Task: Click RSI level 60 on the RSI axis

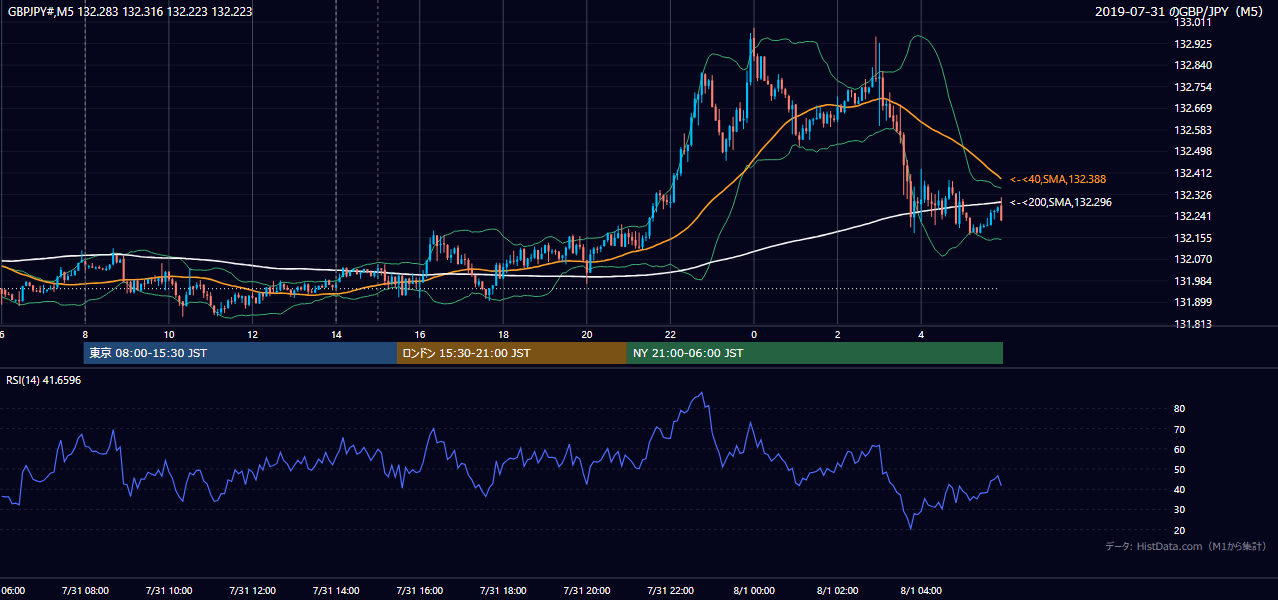Action: [1180, 449]
